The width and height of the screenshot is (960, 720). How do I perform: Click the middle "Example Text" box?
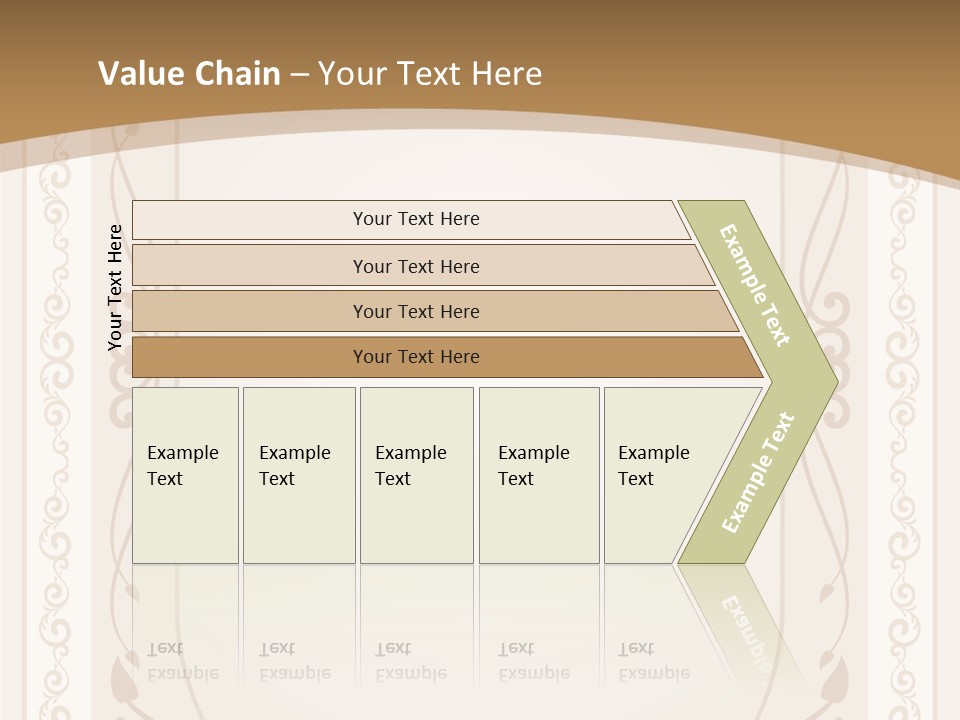point(415,475)
